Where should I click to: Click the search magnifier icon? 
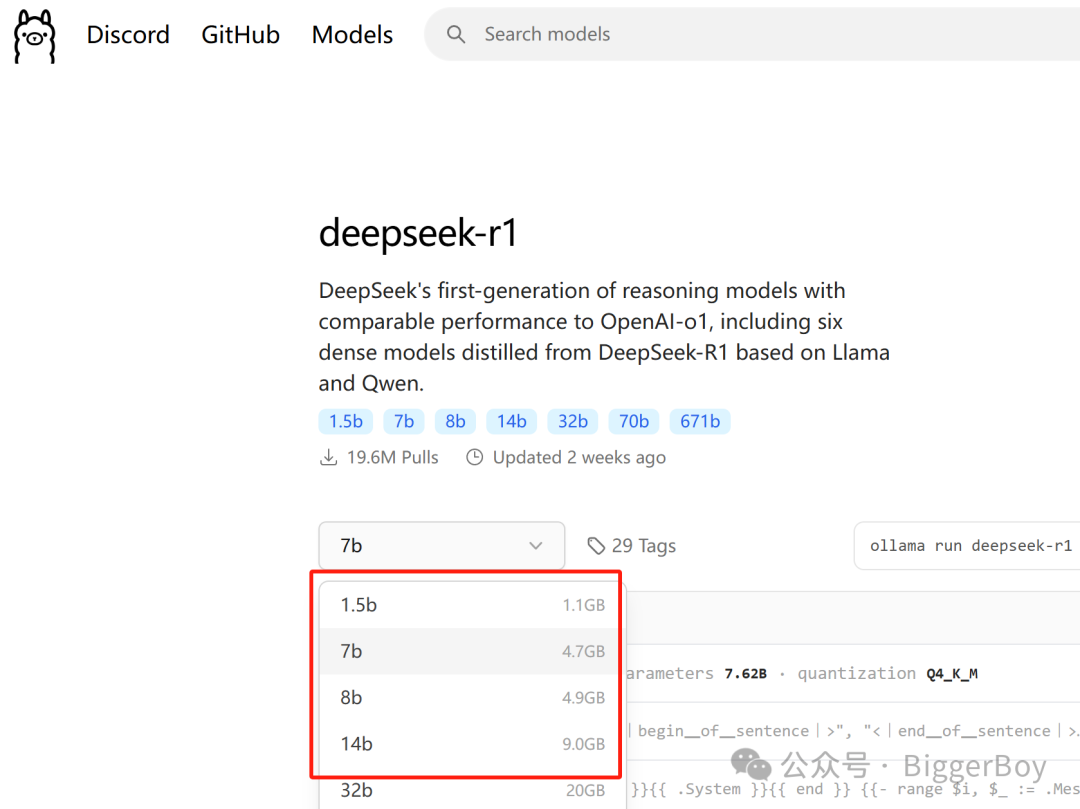click(x=455, y=34)
